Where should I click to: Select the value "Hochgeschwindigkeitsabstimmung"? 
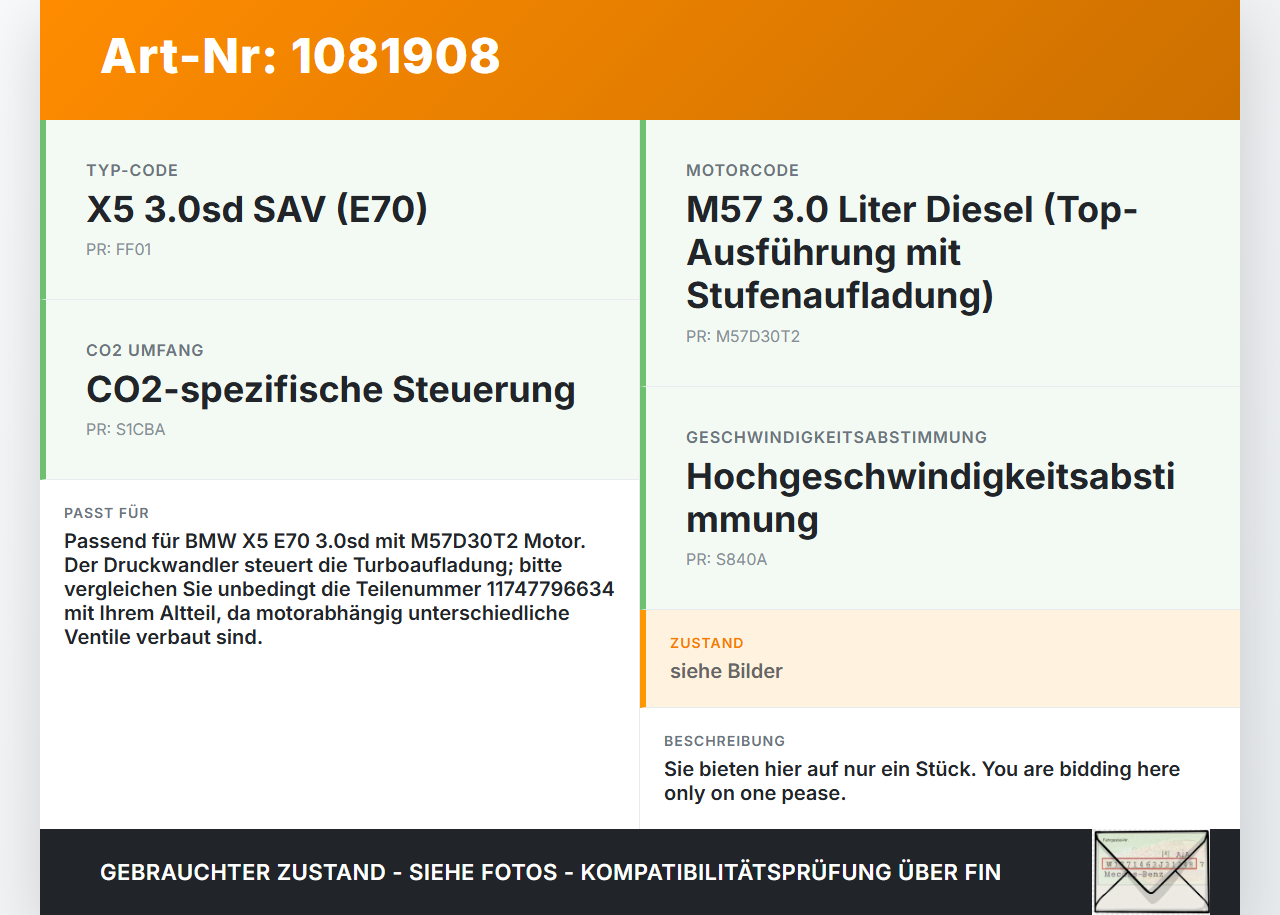(x=930, y=498)
